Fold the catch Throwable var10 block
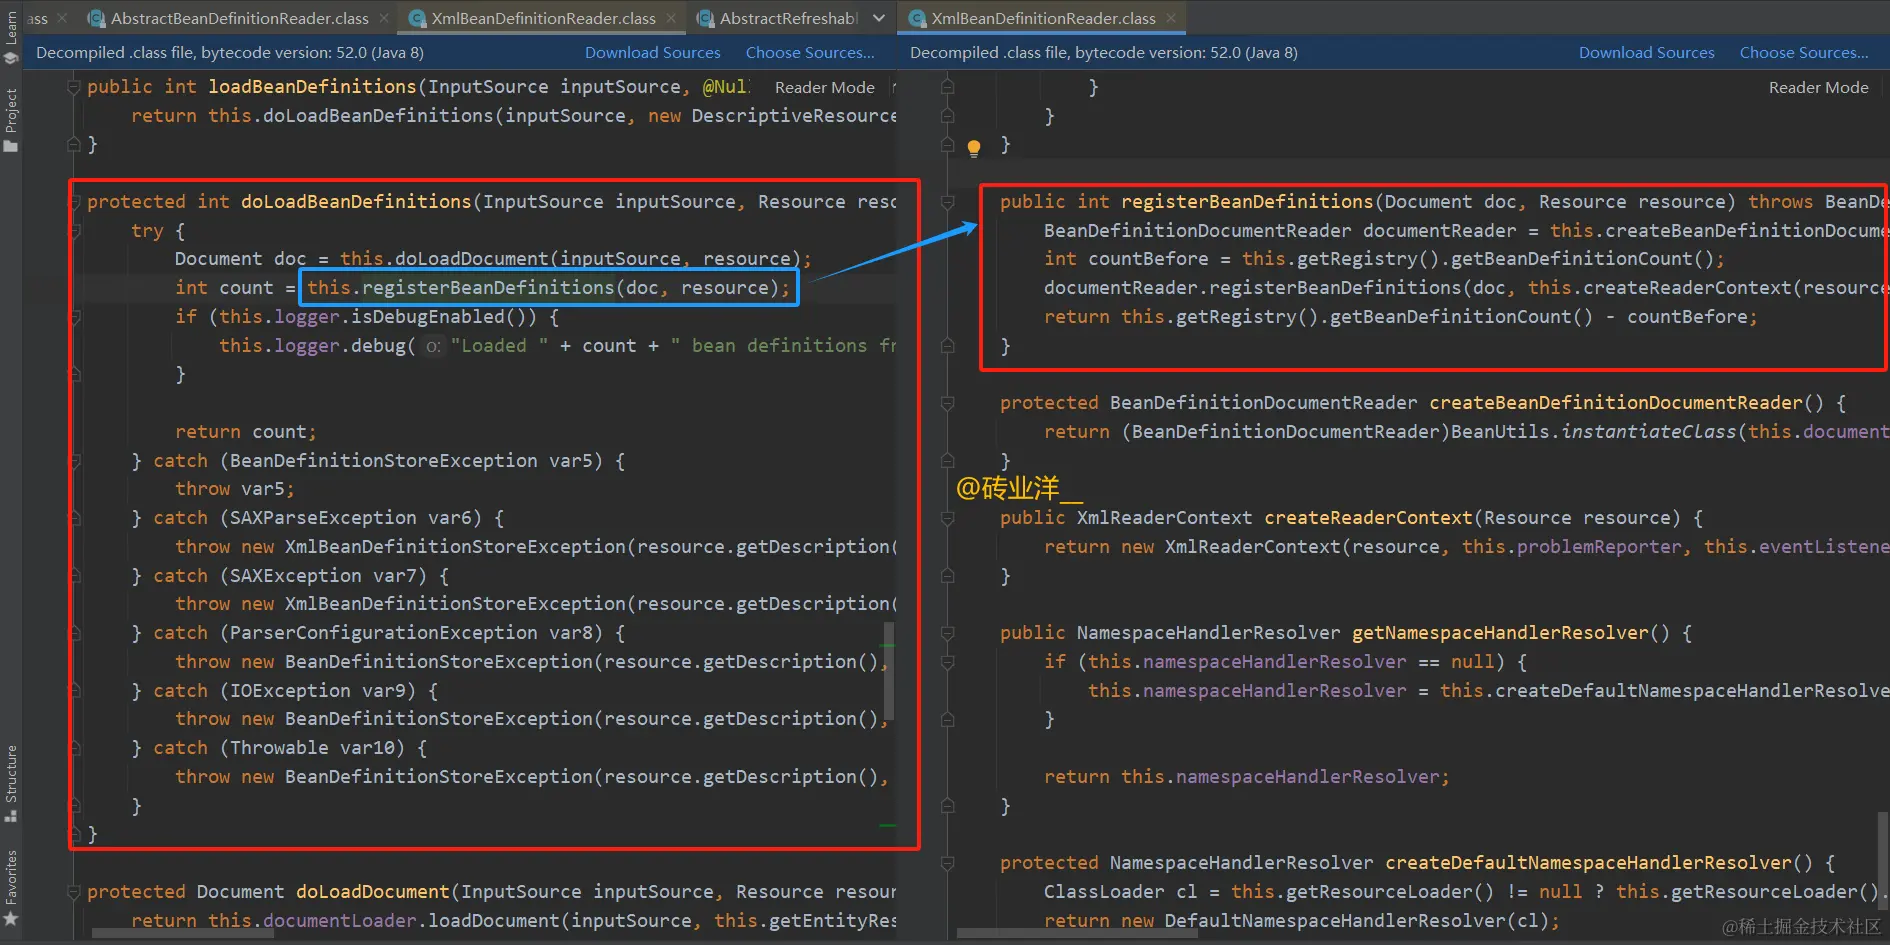The height and width of the screenshot is (945, 1890). [73, 748]
